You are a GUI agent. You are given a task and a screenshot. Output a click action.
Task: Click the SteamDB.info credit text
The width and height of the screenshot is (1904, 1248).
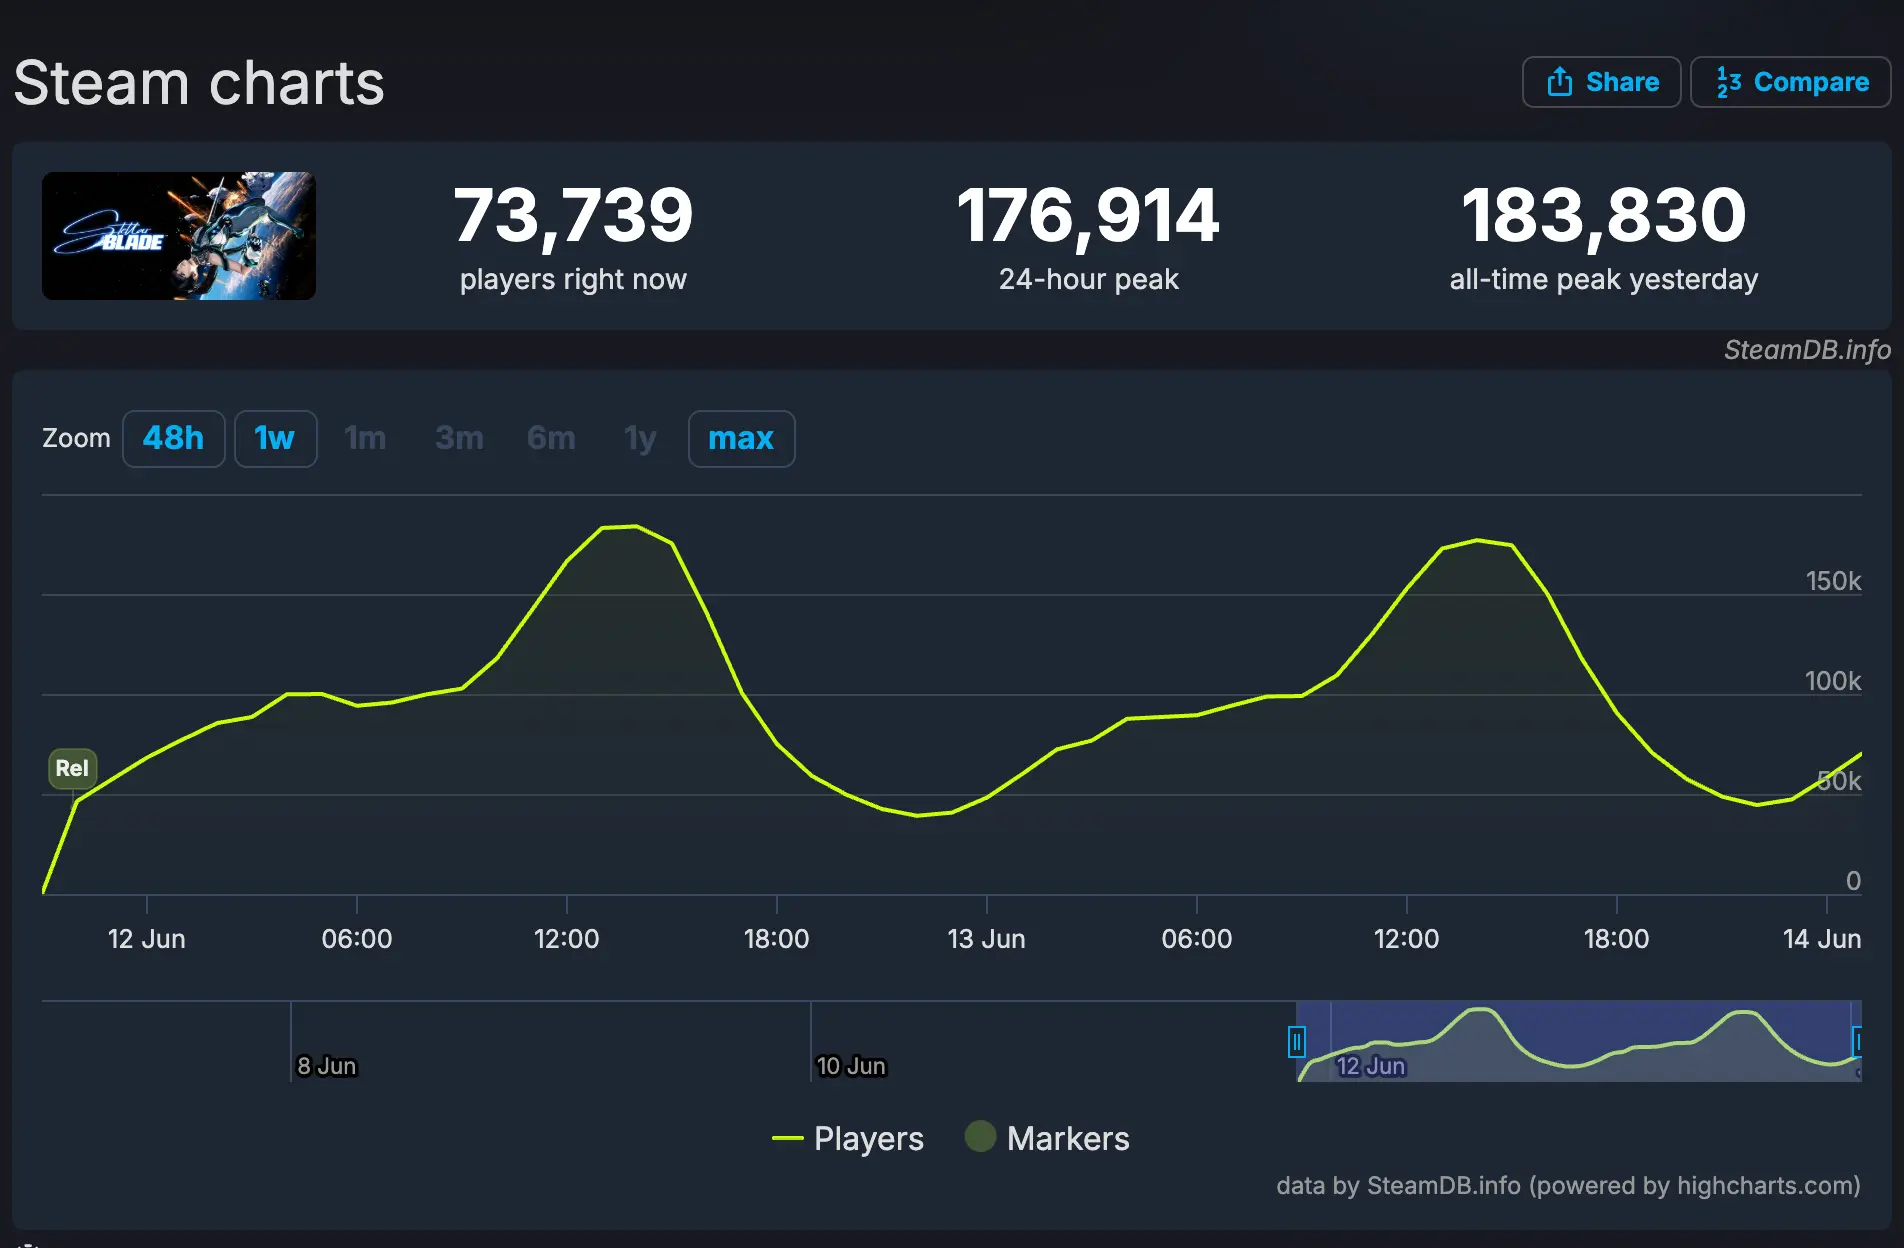tap(1807, 350)
